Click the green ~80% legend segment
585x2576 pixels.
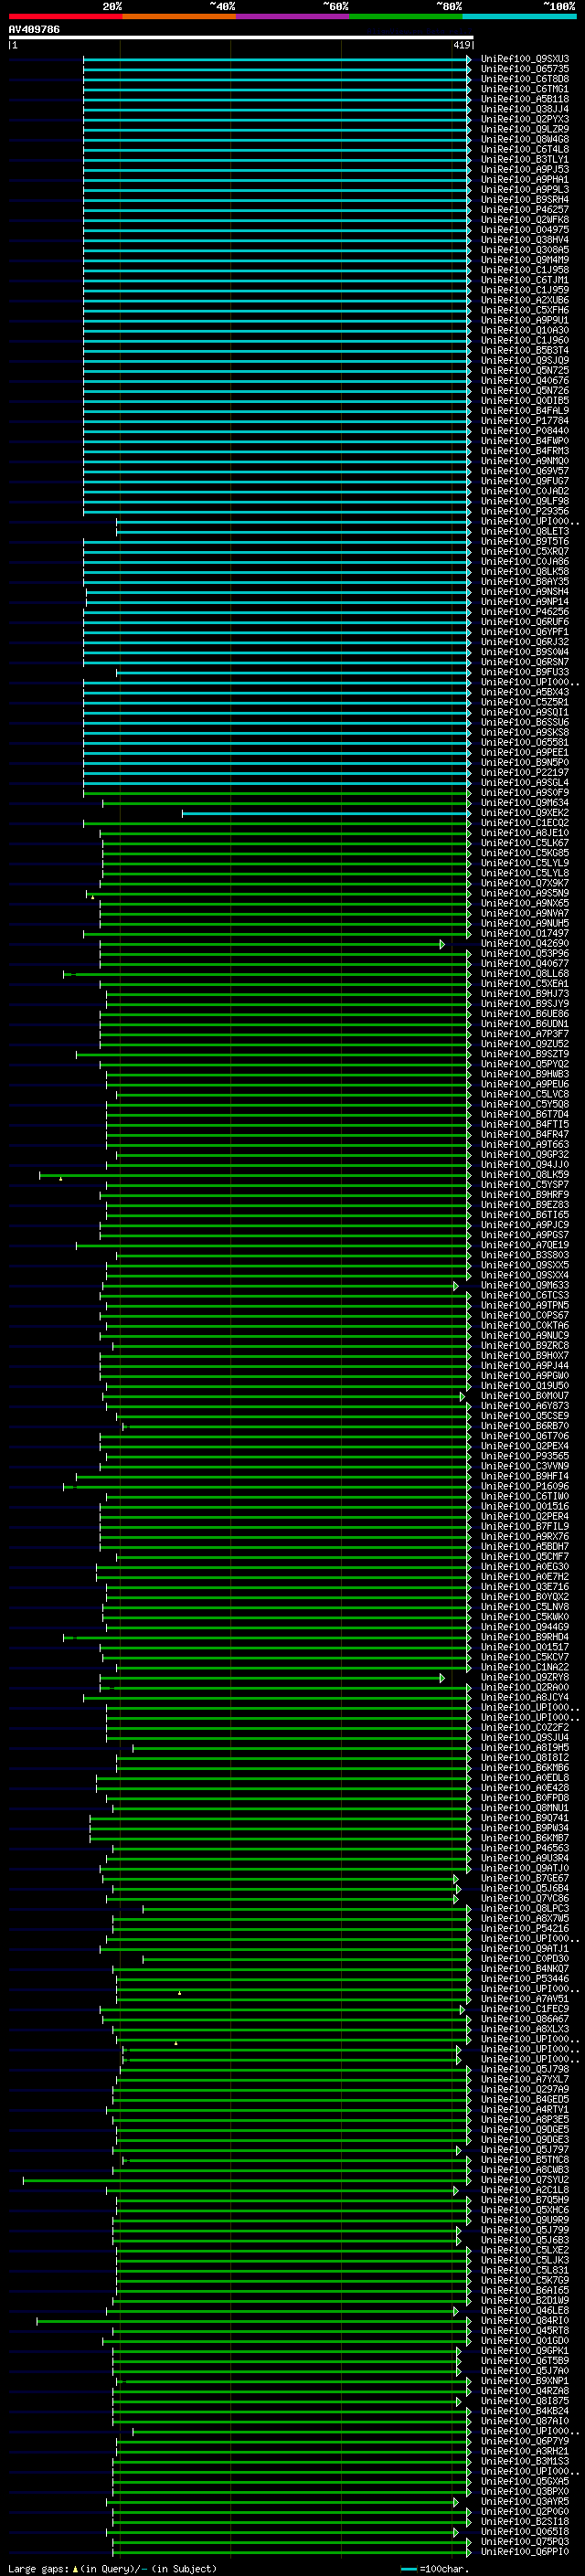406,16
